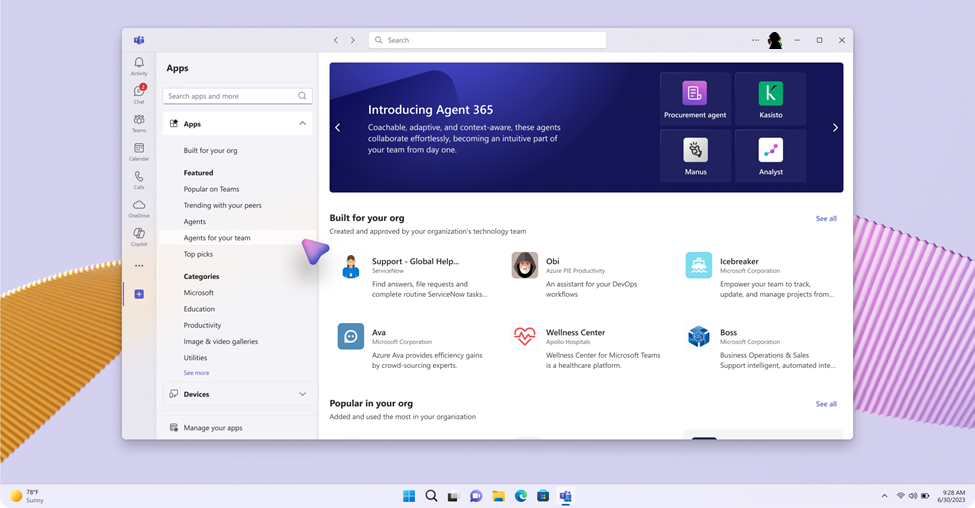Viewport: 975px width, 508px height.
Task: Open the Education category
Action: 199,309
